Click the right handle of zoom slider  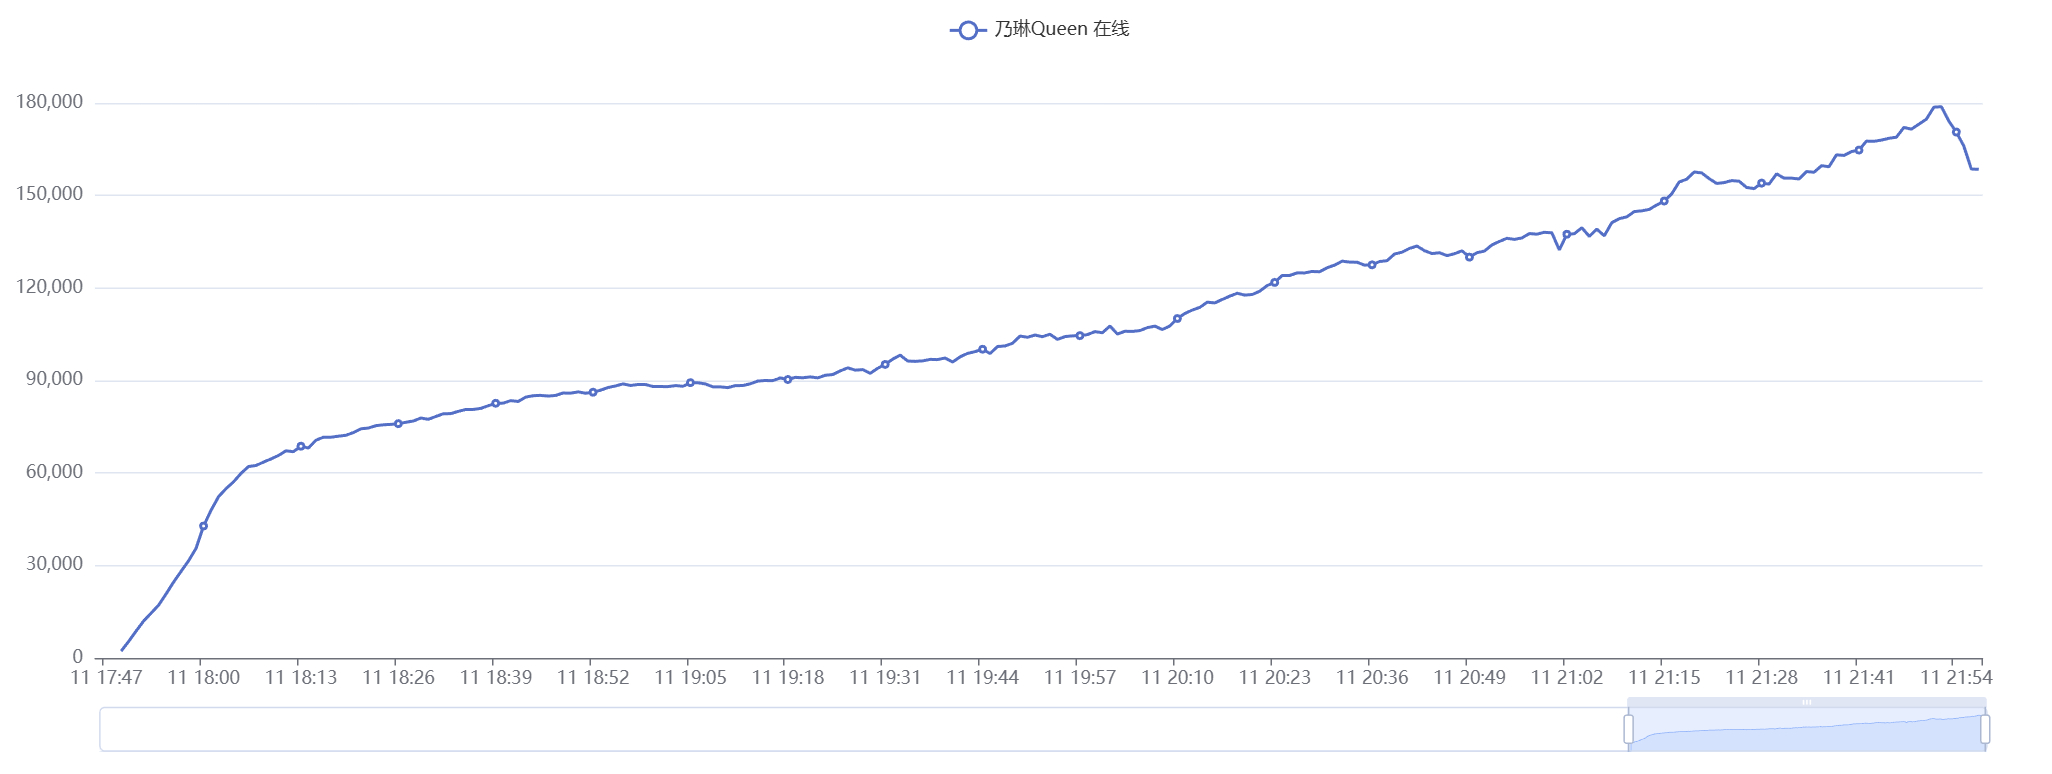point(1985,729)
